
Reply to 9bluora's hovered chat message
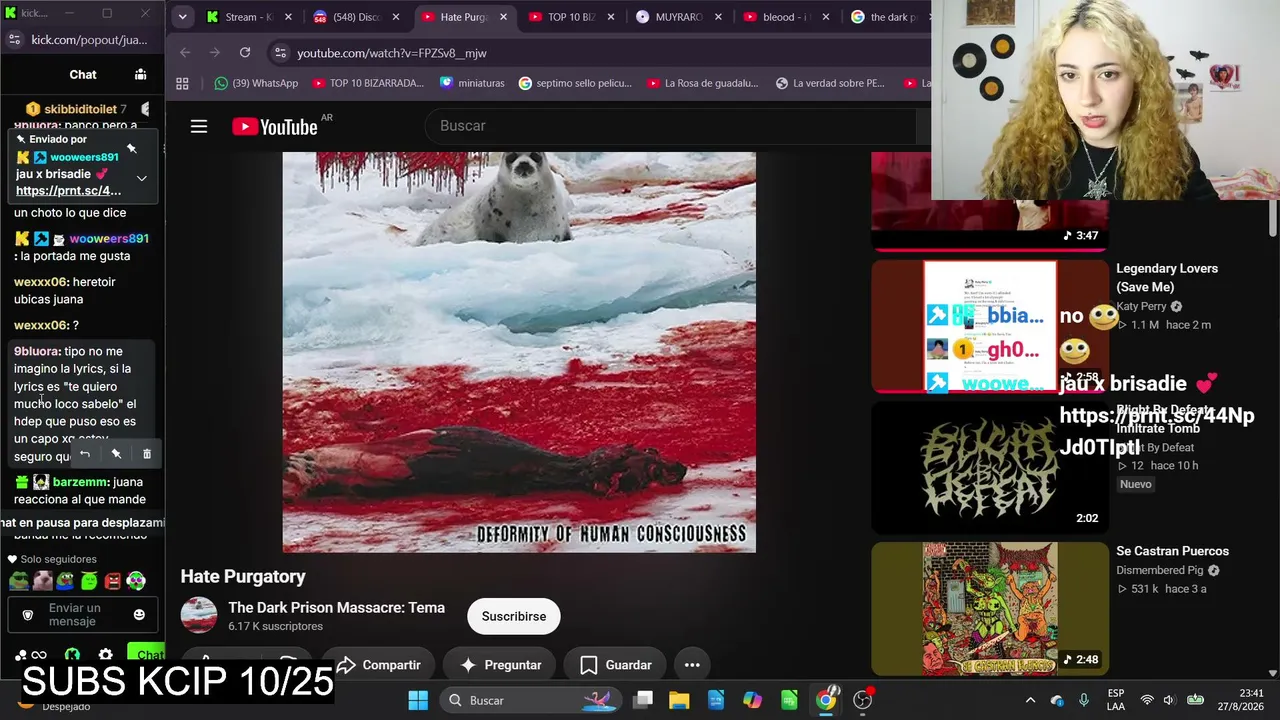point(85,454)
